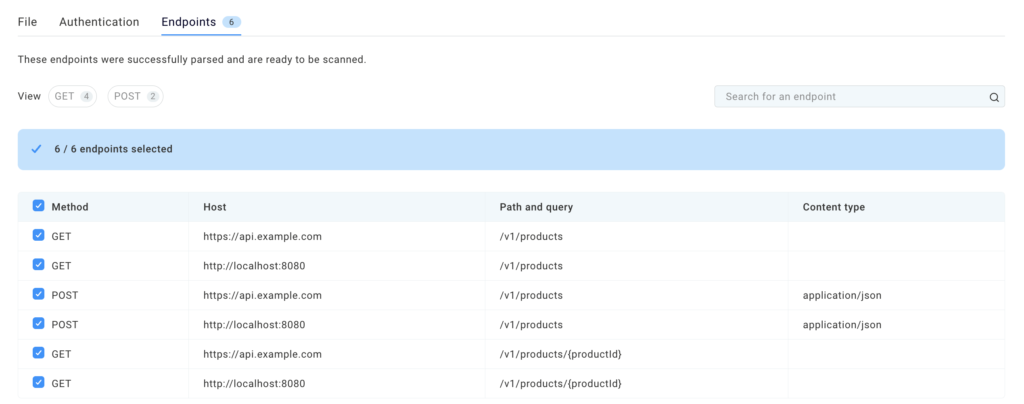Image resolution: width=1024 pixels, height=404 pixels.
Task: Click the Method column header
Action: (x=70, y=207)
